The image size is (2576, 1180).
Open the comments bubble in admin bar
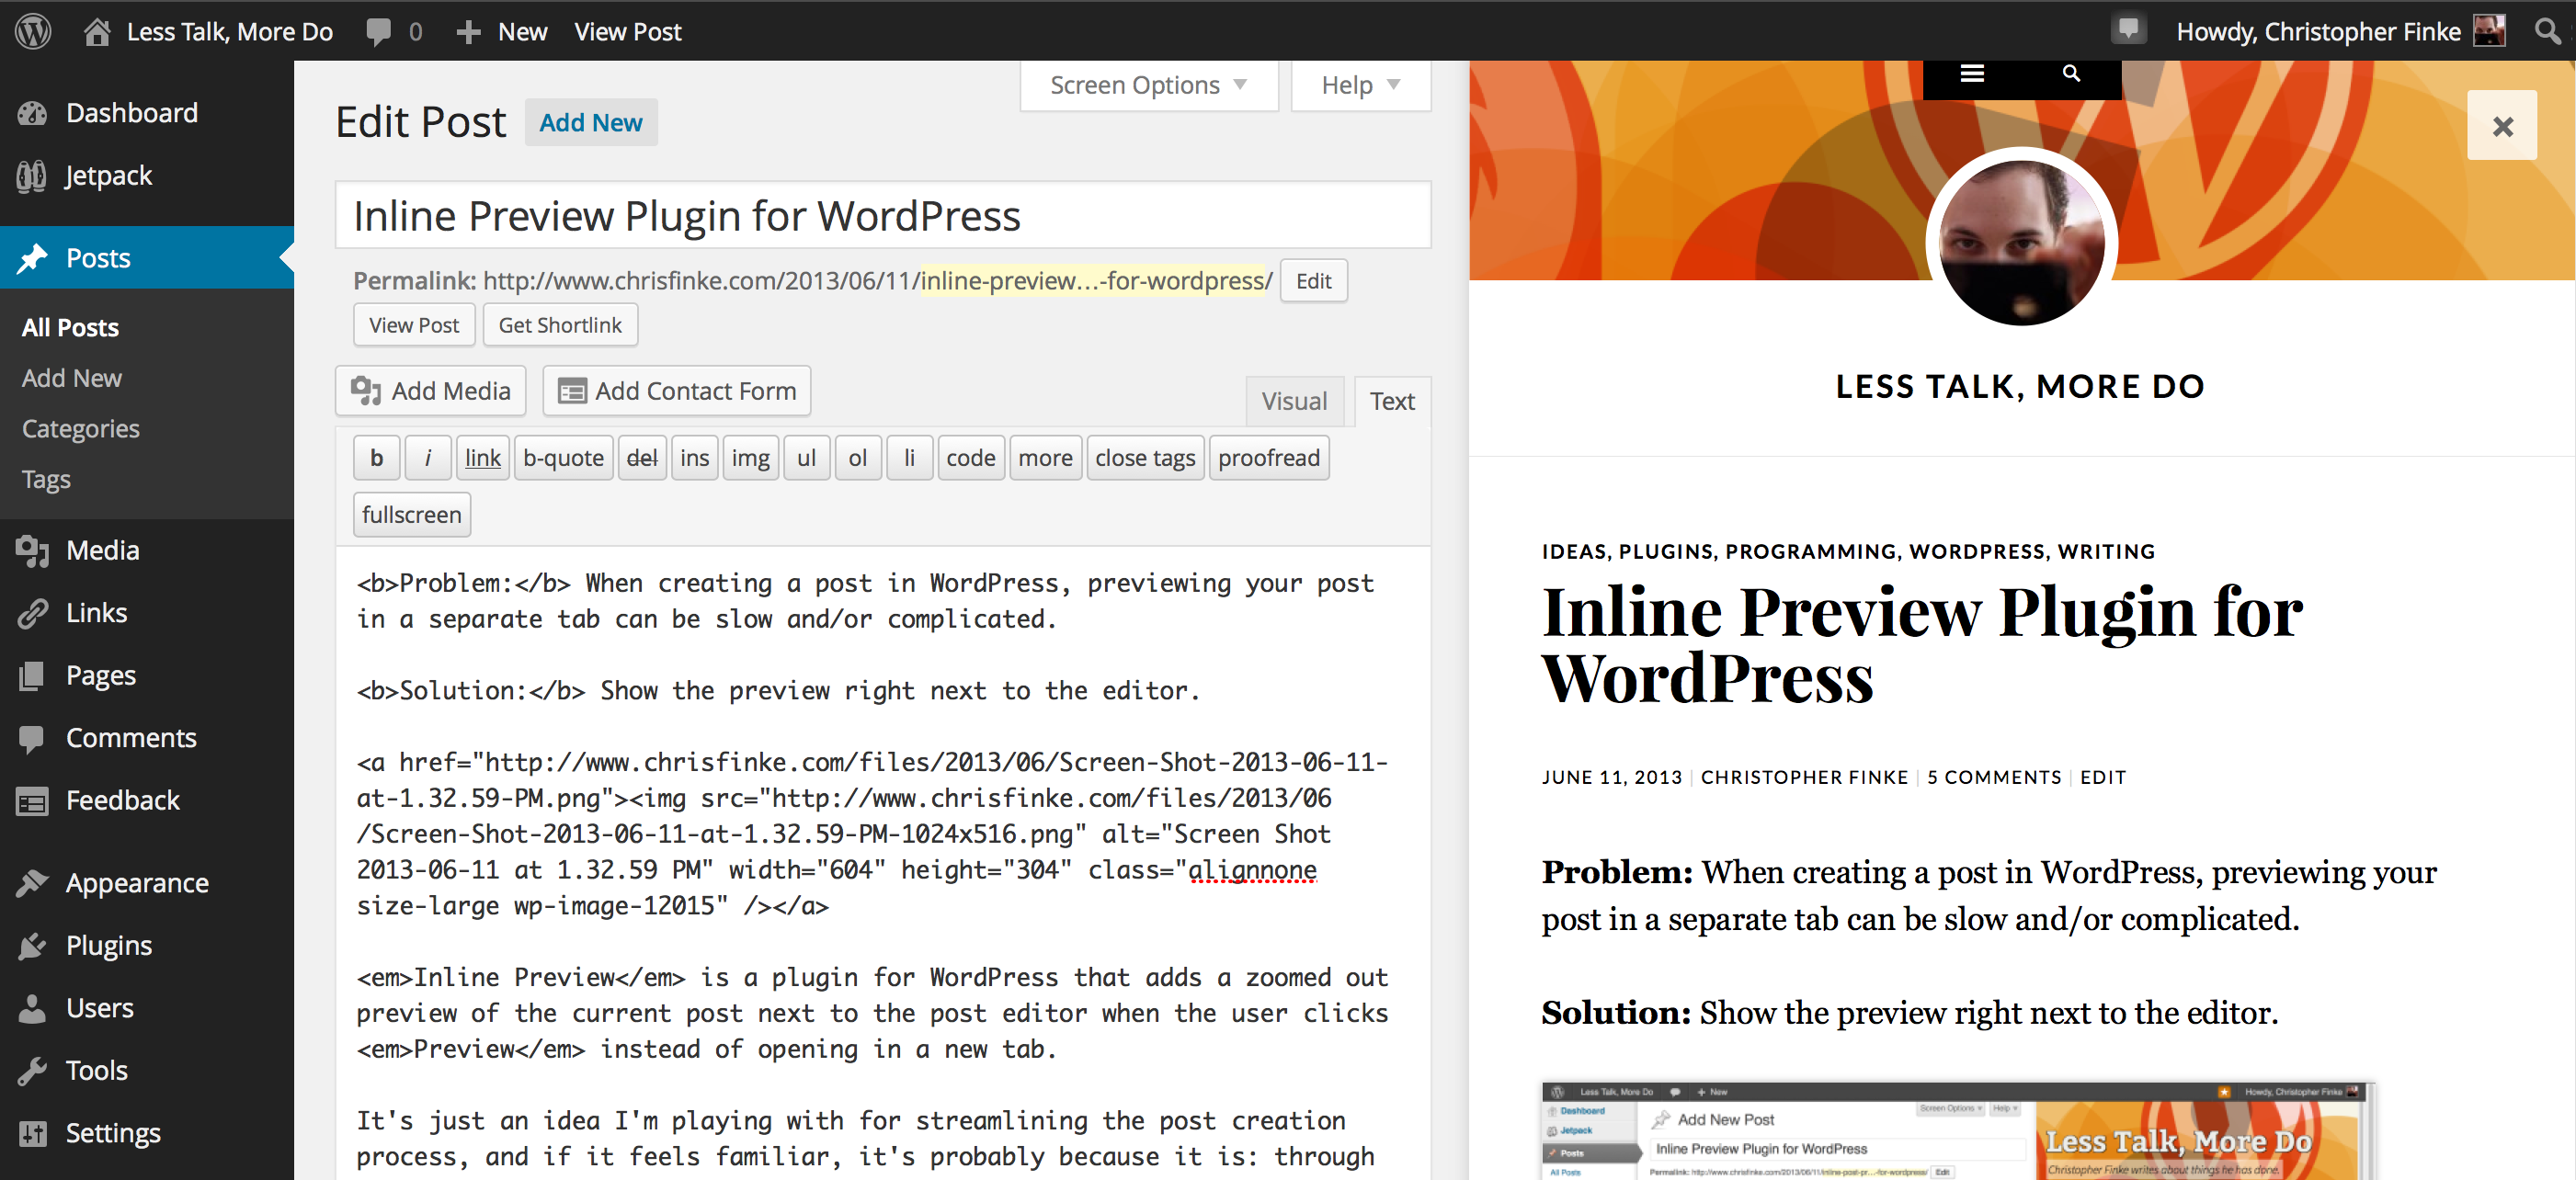(378, 32)
